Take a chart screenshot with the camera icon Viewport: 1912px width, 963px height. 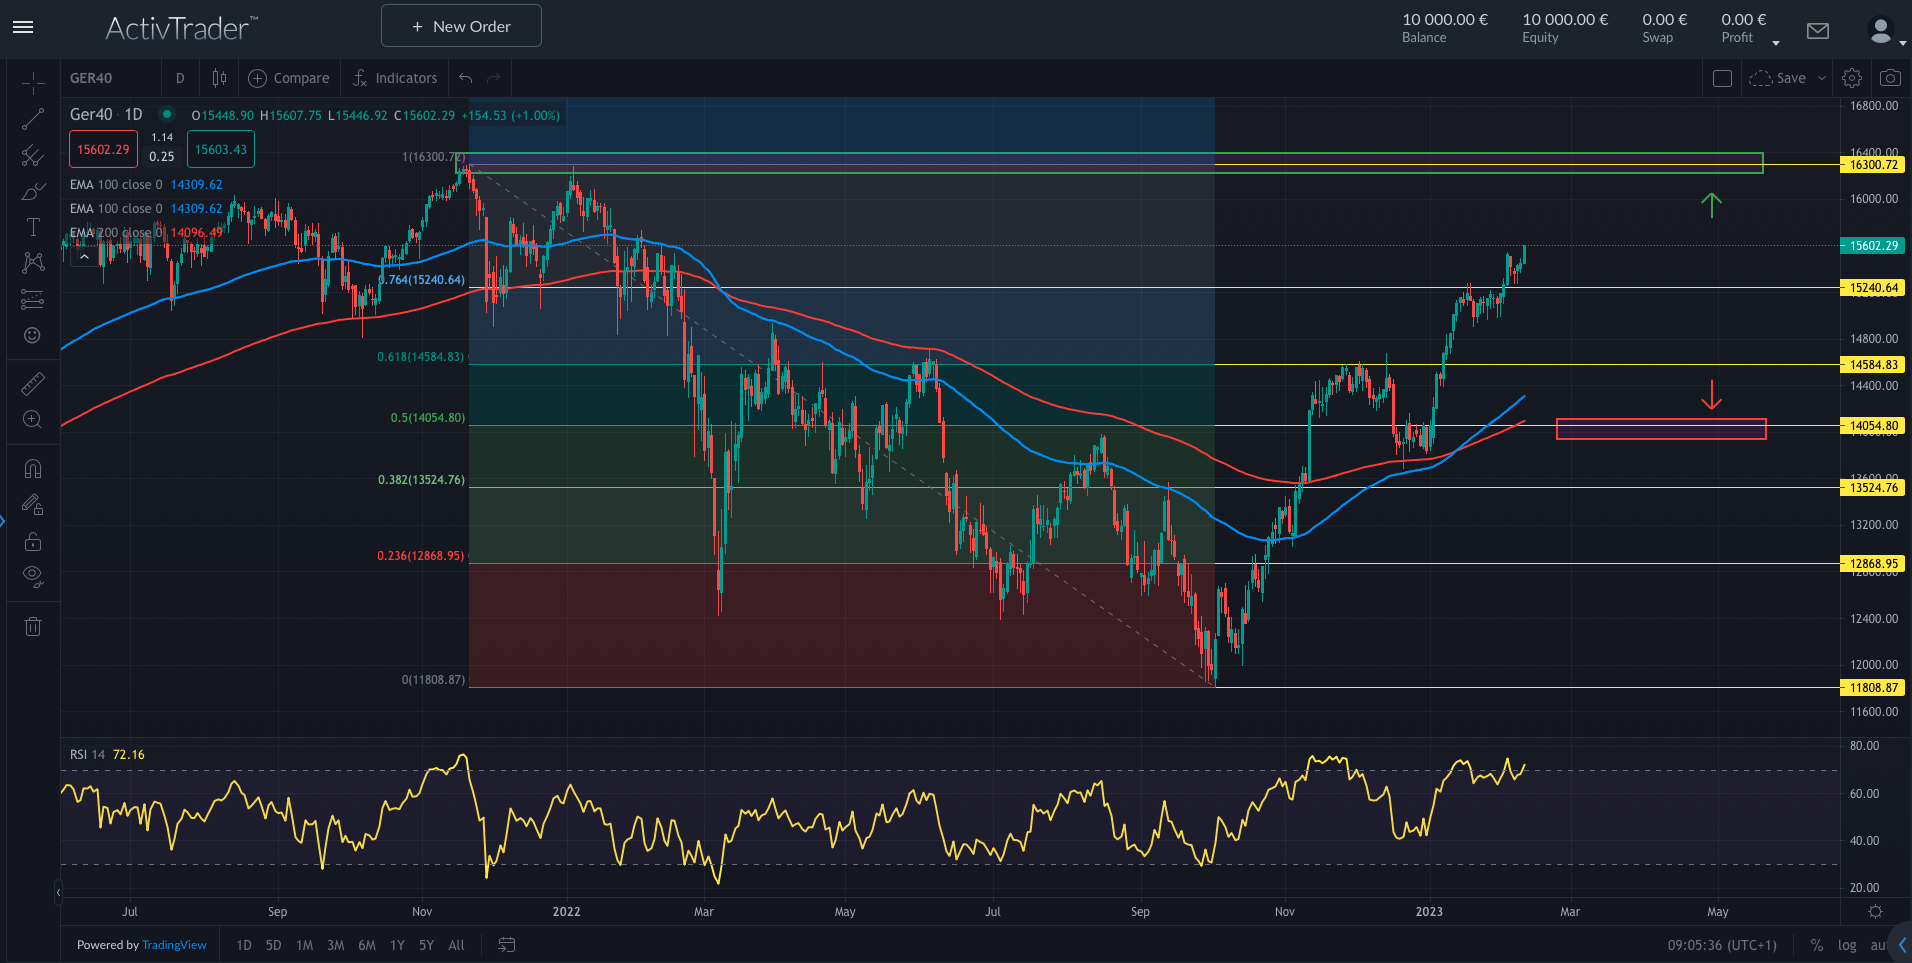pos(1891,77)
